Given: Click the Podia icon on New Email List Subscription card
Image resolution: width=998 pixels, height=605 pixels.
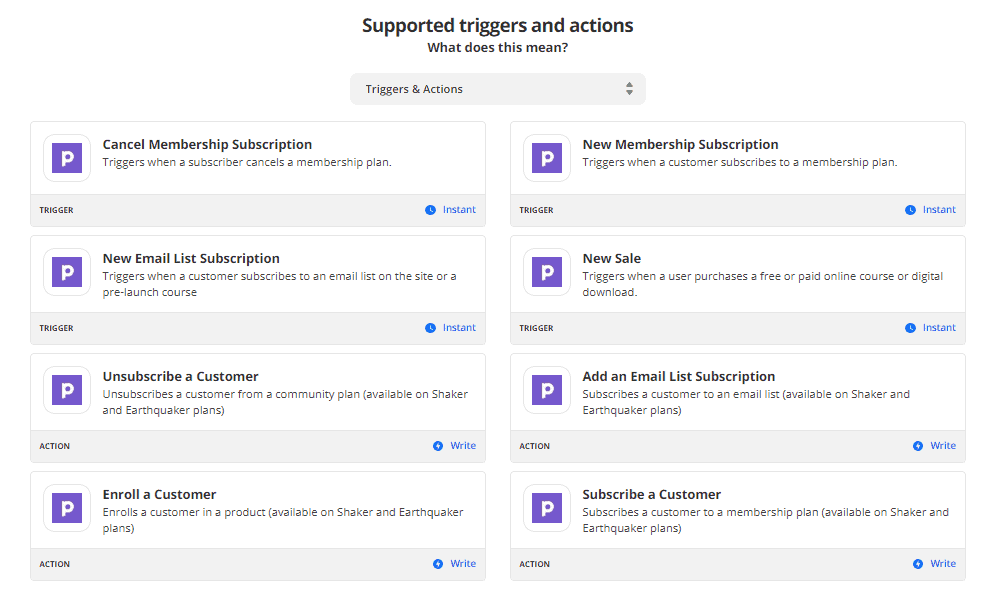Looking at the screenshot, I should pos(66,271).
